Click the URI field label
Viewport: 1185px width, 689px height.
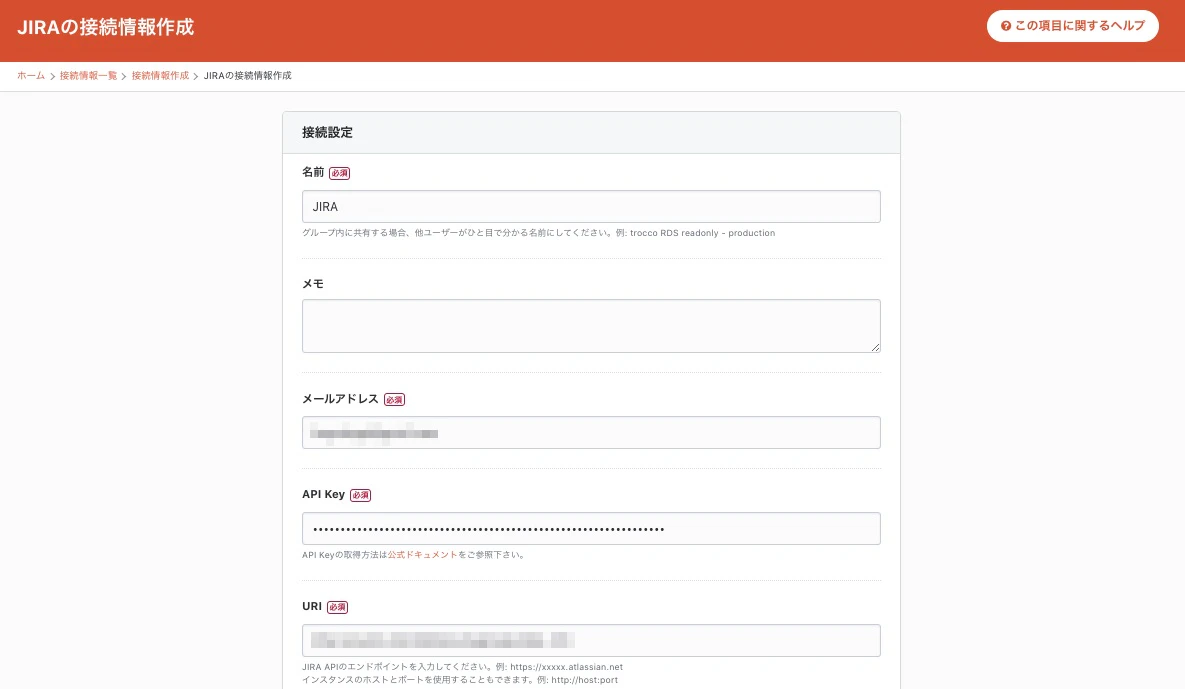tap(312, 606)
